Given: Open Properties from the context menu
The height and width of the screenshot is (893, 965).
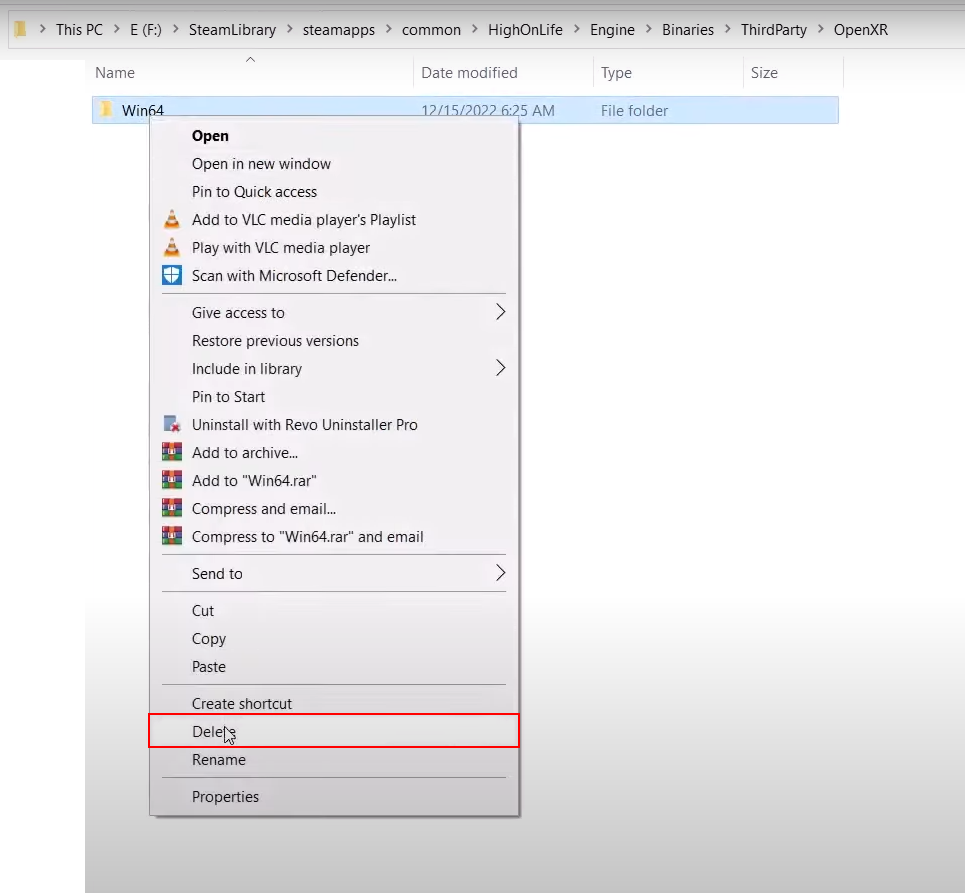Looking at the screenshot, I should [225, 797].
